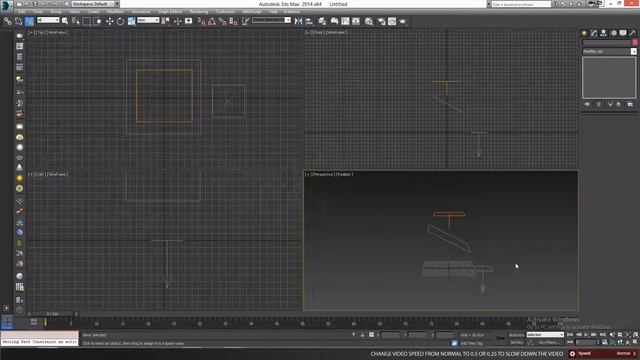Click the pink object color swatch

(x=635, y=42)
